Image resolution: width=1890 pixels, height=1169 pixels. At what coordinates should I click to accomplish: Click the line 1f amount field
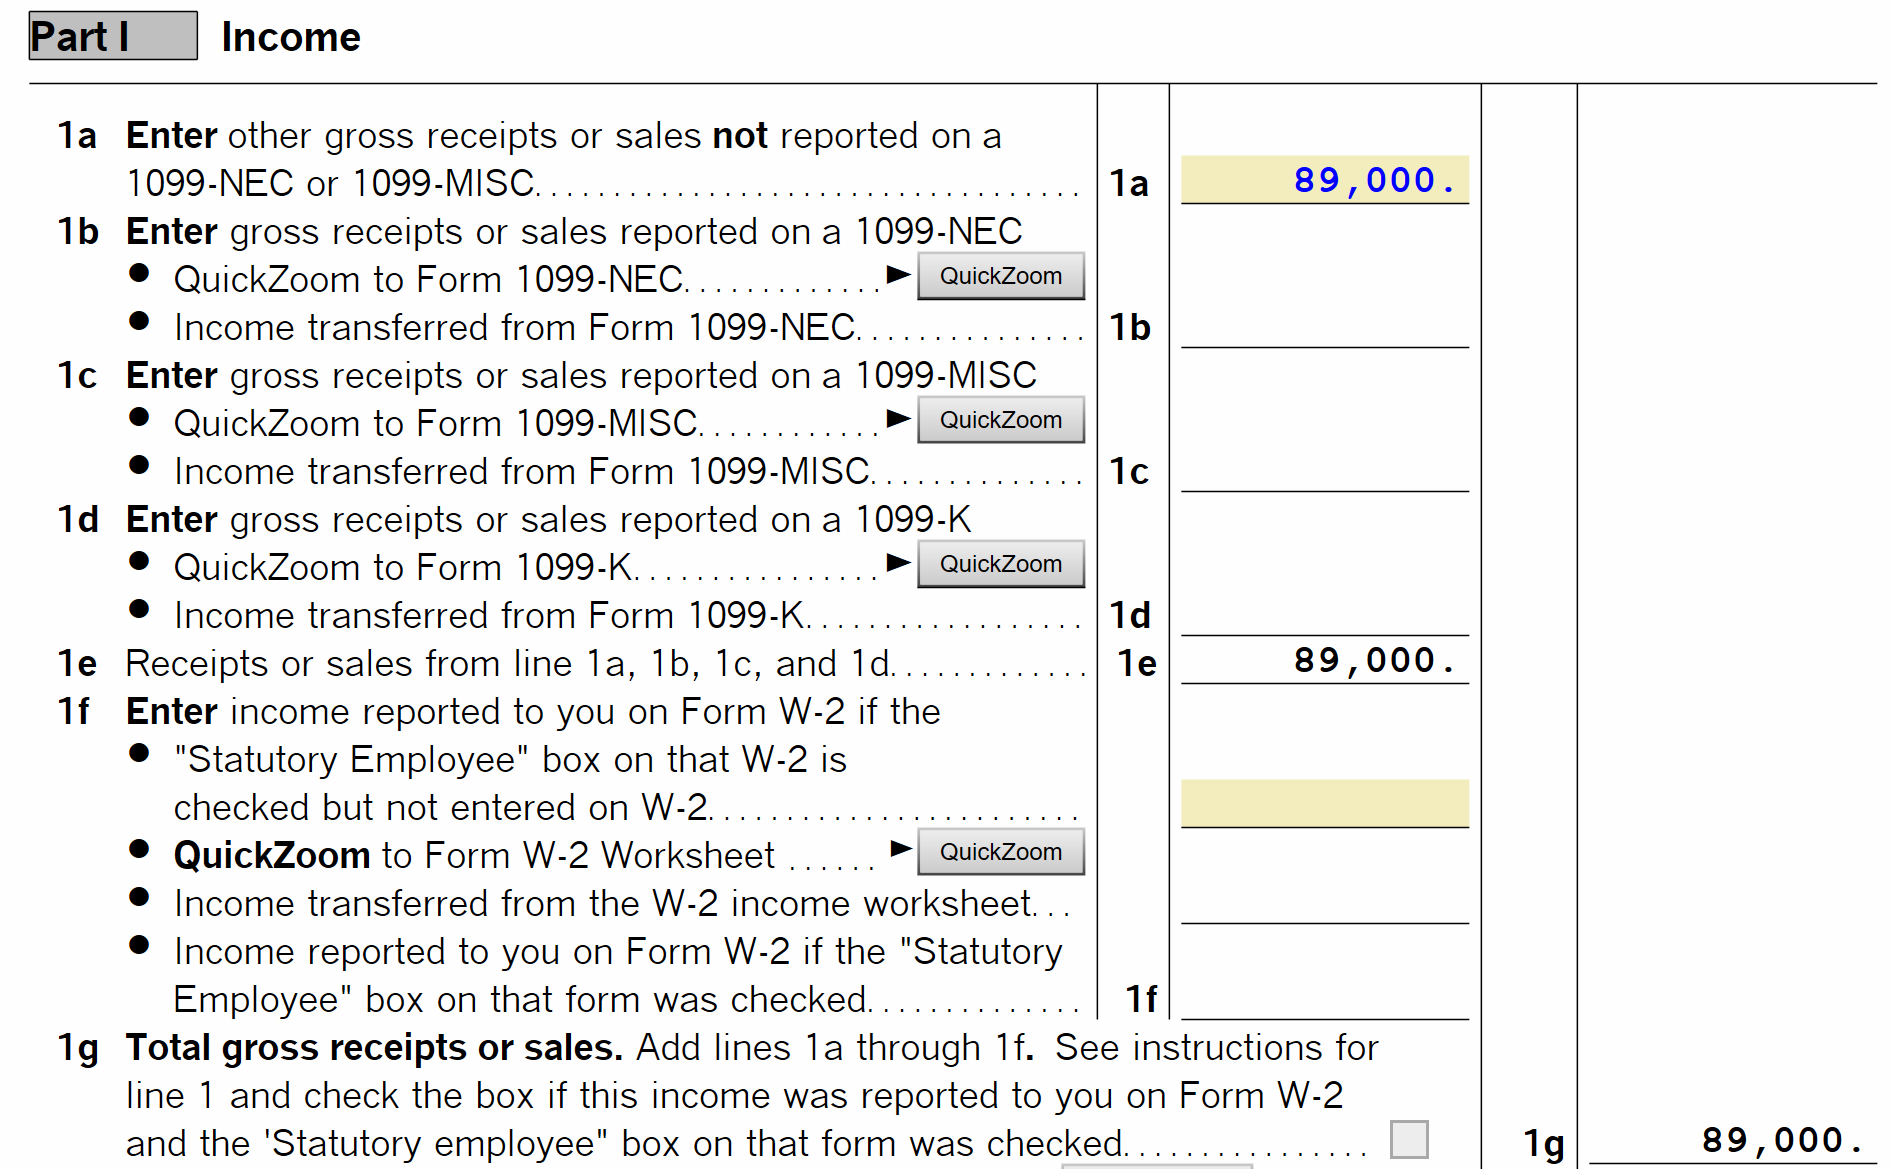[x=1324, y=998]
